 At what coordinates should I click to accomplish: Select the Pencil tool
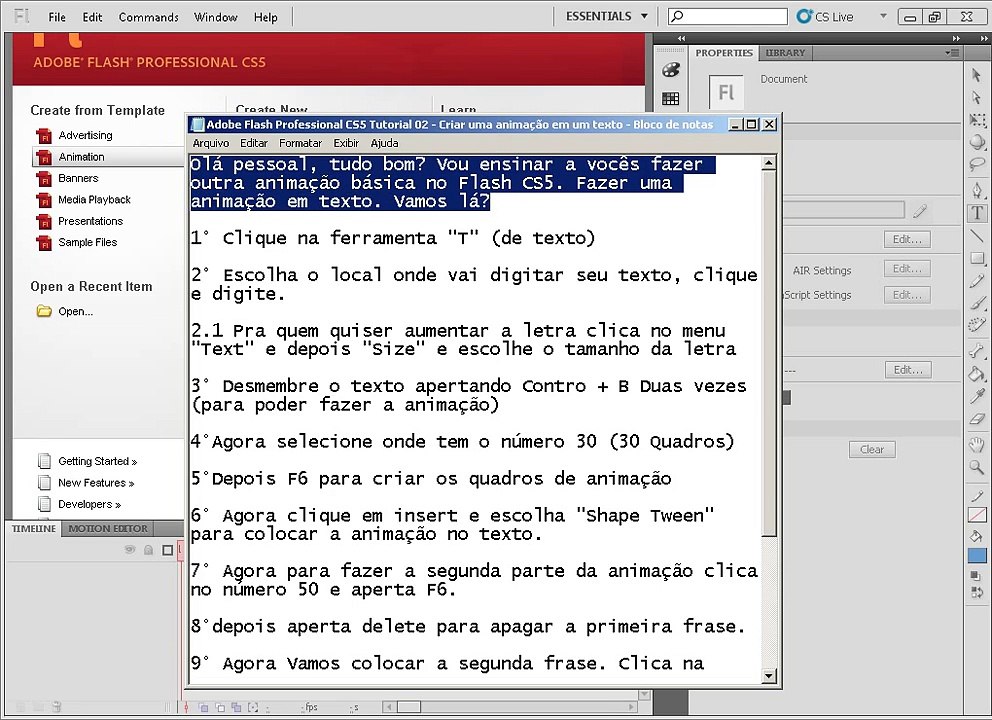977,280
